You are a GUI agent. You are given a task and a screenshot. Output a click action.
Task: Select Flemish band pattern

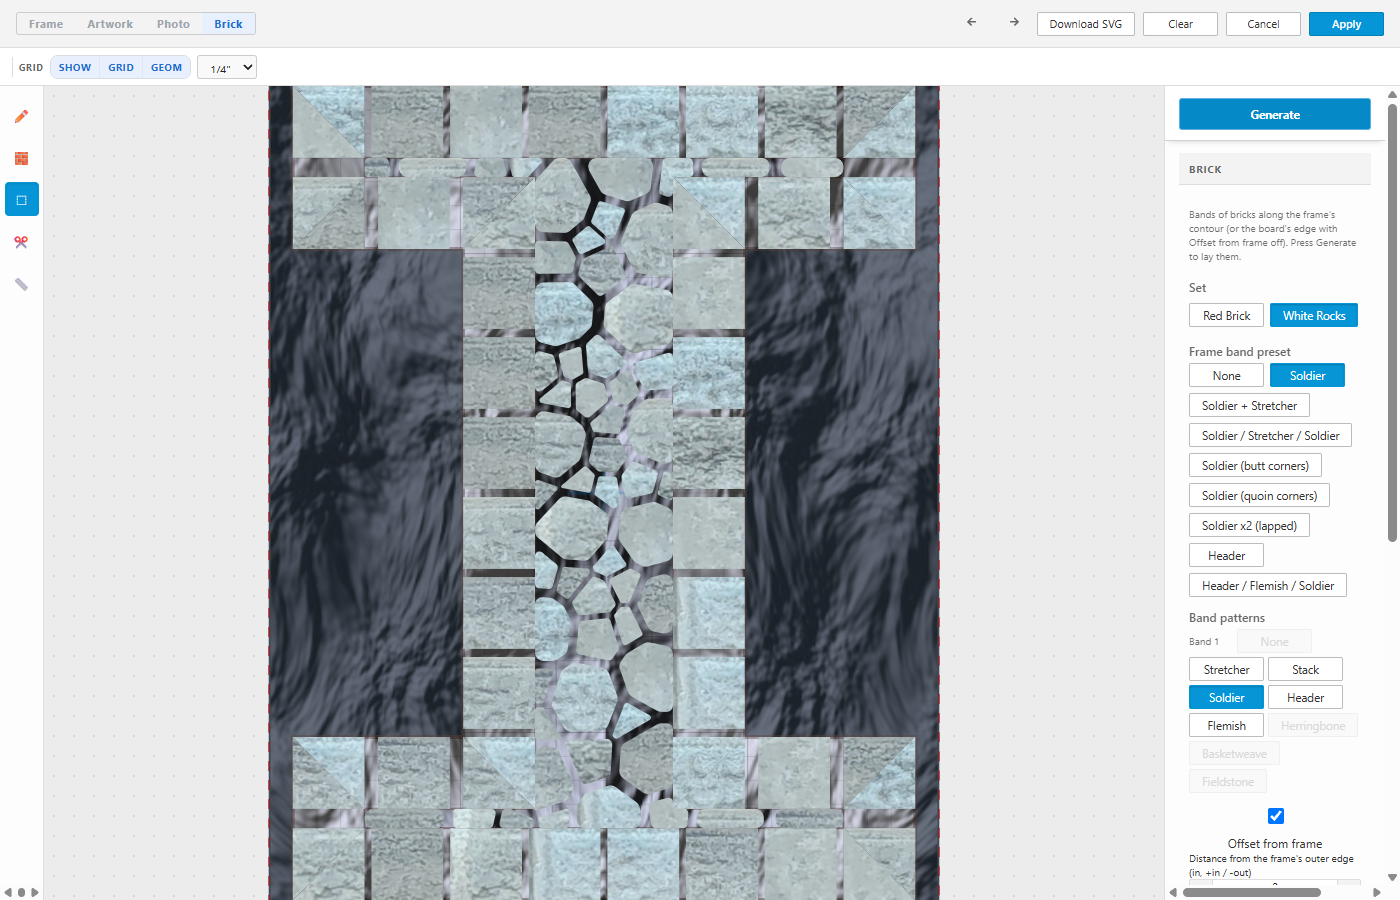point(1226,725)
